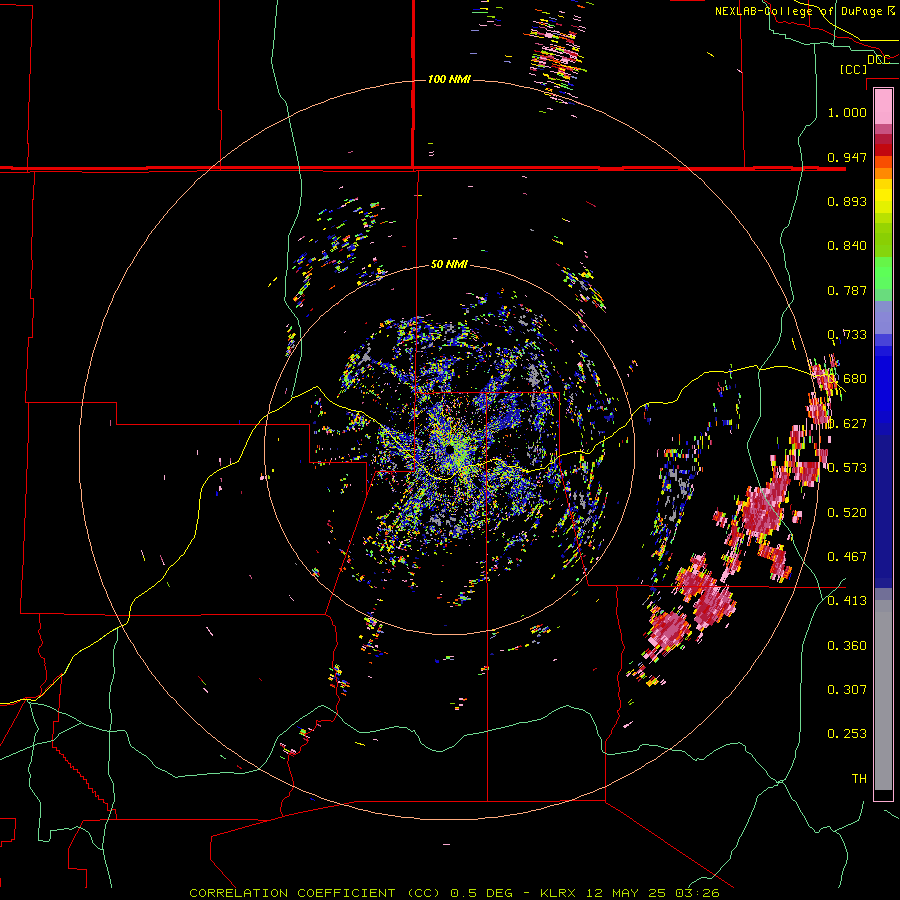This screenshot has height=900, width=900.
Task: Click the 0.573 scale value
Action: 847,468
